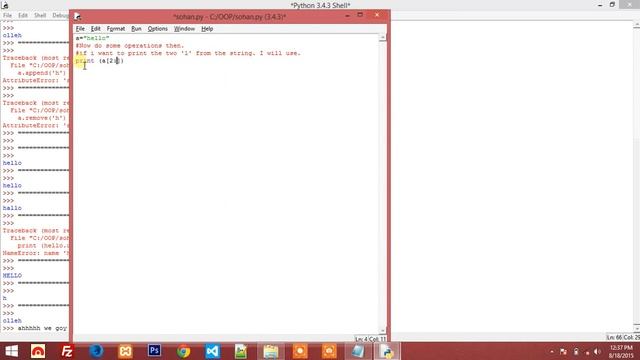The image size is (640, 360).
Task: Click the comment about printing two 'l'
Action: (188, 53)
